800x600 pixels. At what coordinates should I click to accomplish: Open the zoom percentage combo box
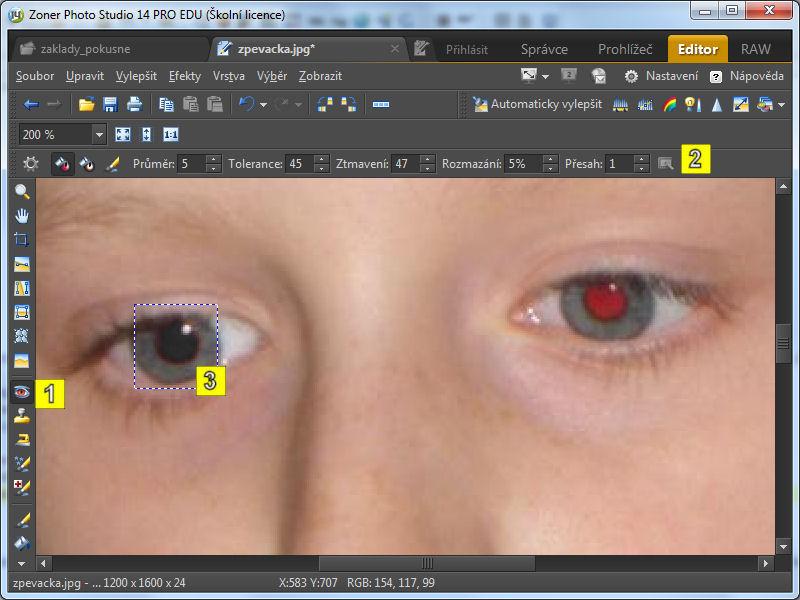pyautogui.click(x=63, y=135)
